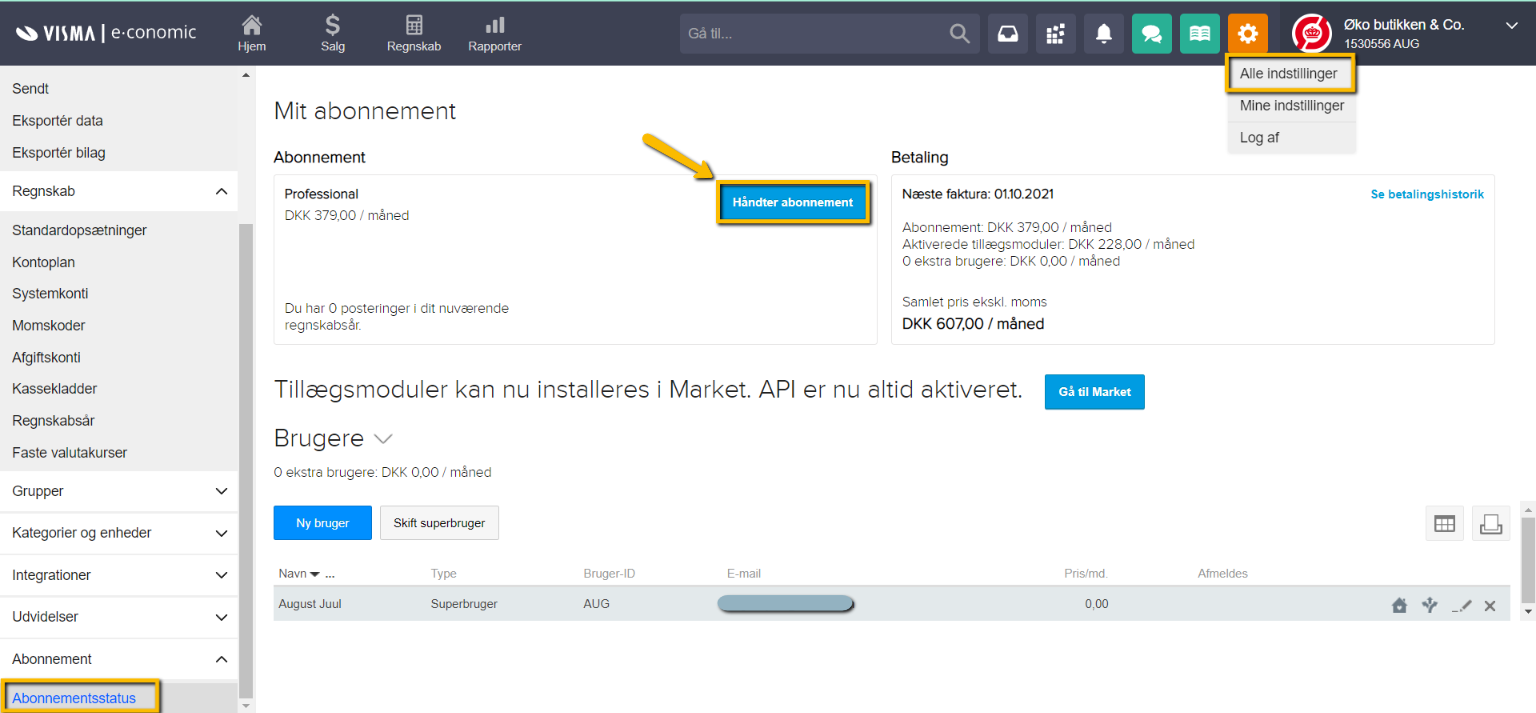Expand the Integrationer sidebar section
This screenshot has height=713, width=1536.
pos(221,575)
